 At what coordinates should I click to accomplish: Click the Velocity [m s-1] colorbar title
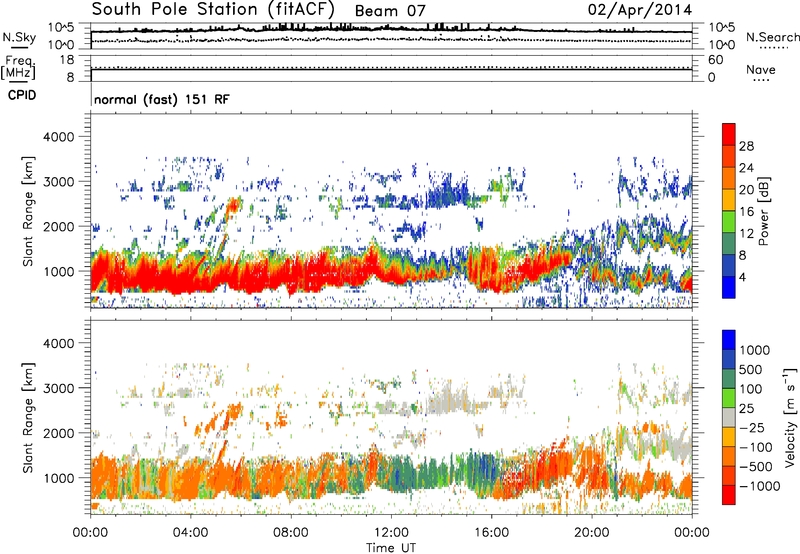[x=790, y=417]
